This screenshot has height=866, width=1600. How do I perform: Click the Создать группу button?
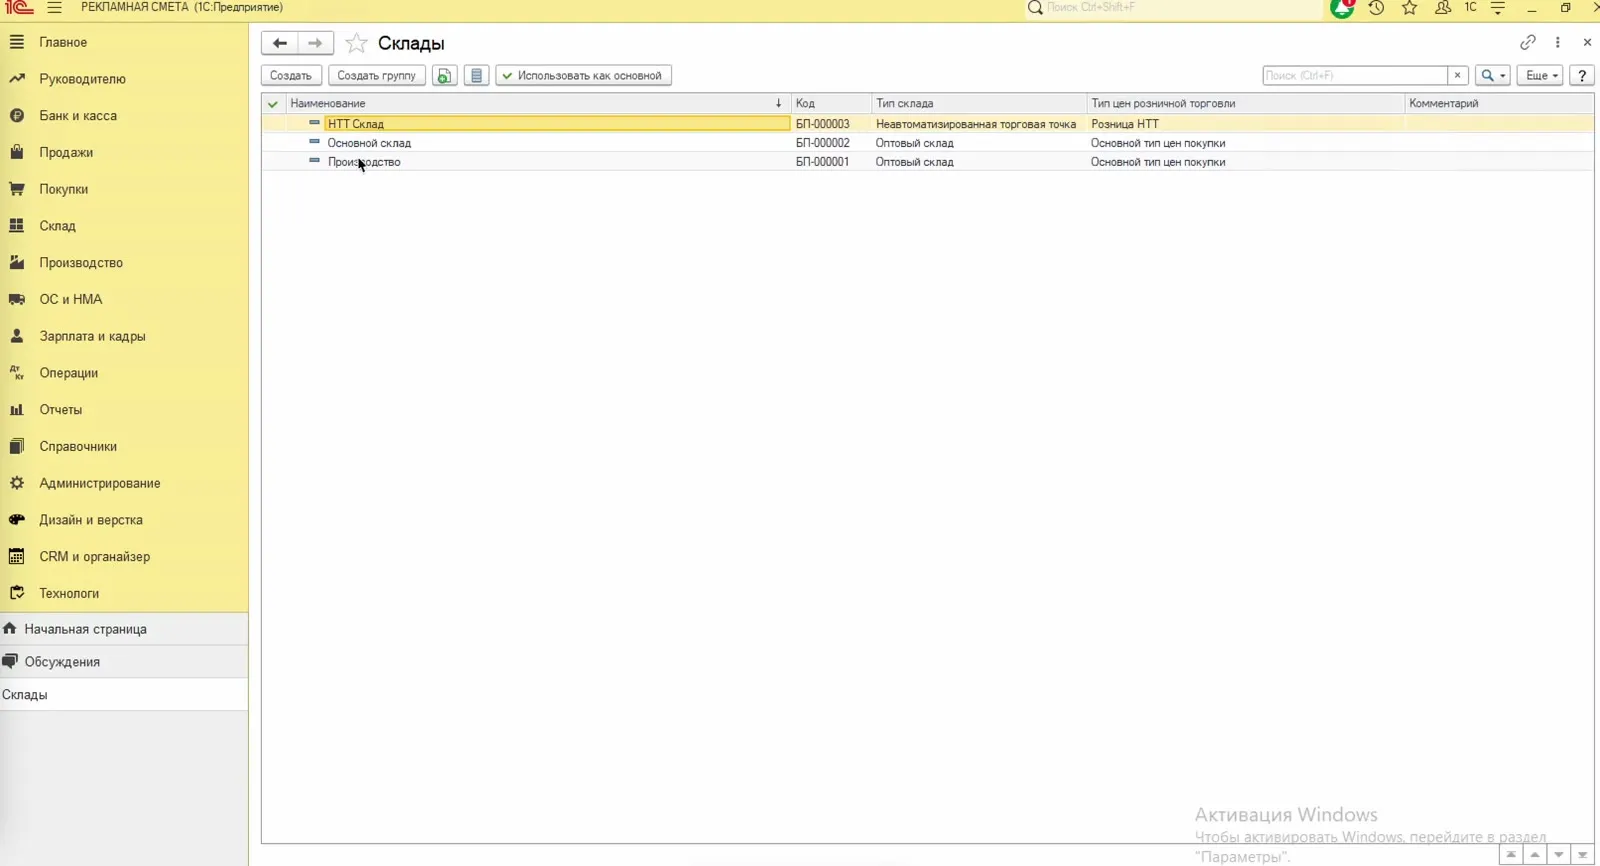click(x=376, y=75)
